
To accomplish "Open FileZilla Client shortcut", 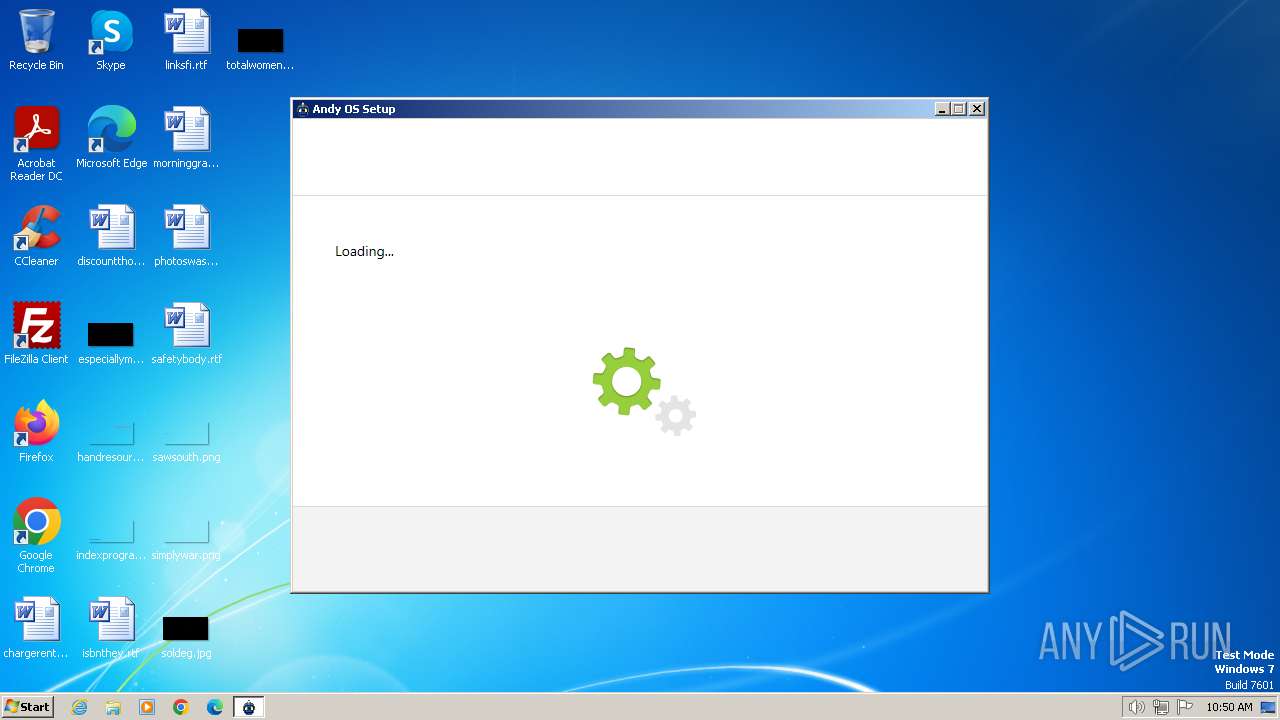I will (x=36, y=333).
